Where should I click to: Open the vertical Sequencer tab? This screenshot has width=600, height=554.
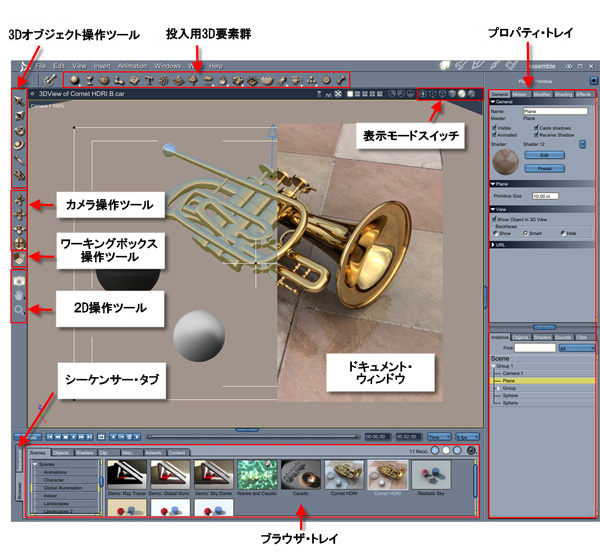20,460
